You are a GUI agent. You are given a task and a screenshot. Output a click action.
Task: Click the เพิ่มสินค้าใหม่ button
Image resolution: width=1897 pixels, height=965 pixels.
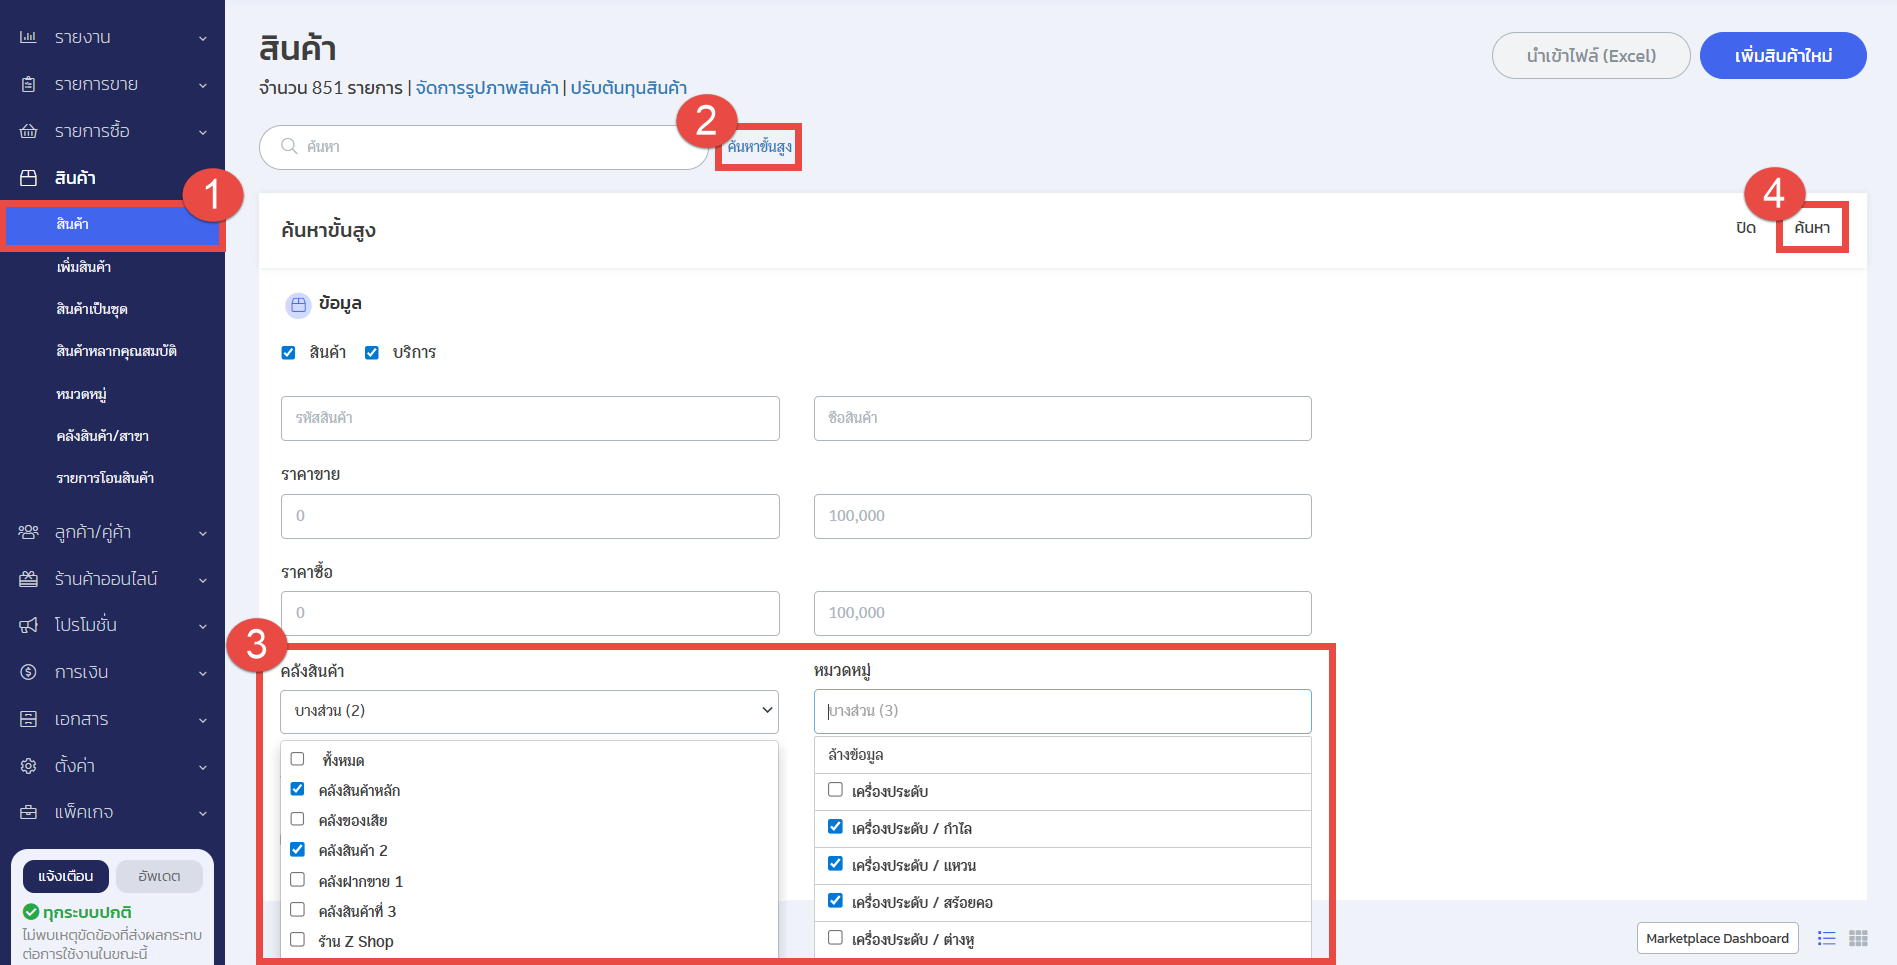pos(1783,55)
